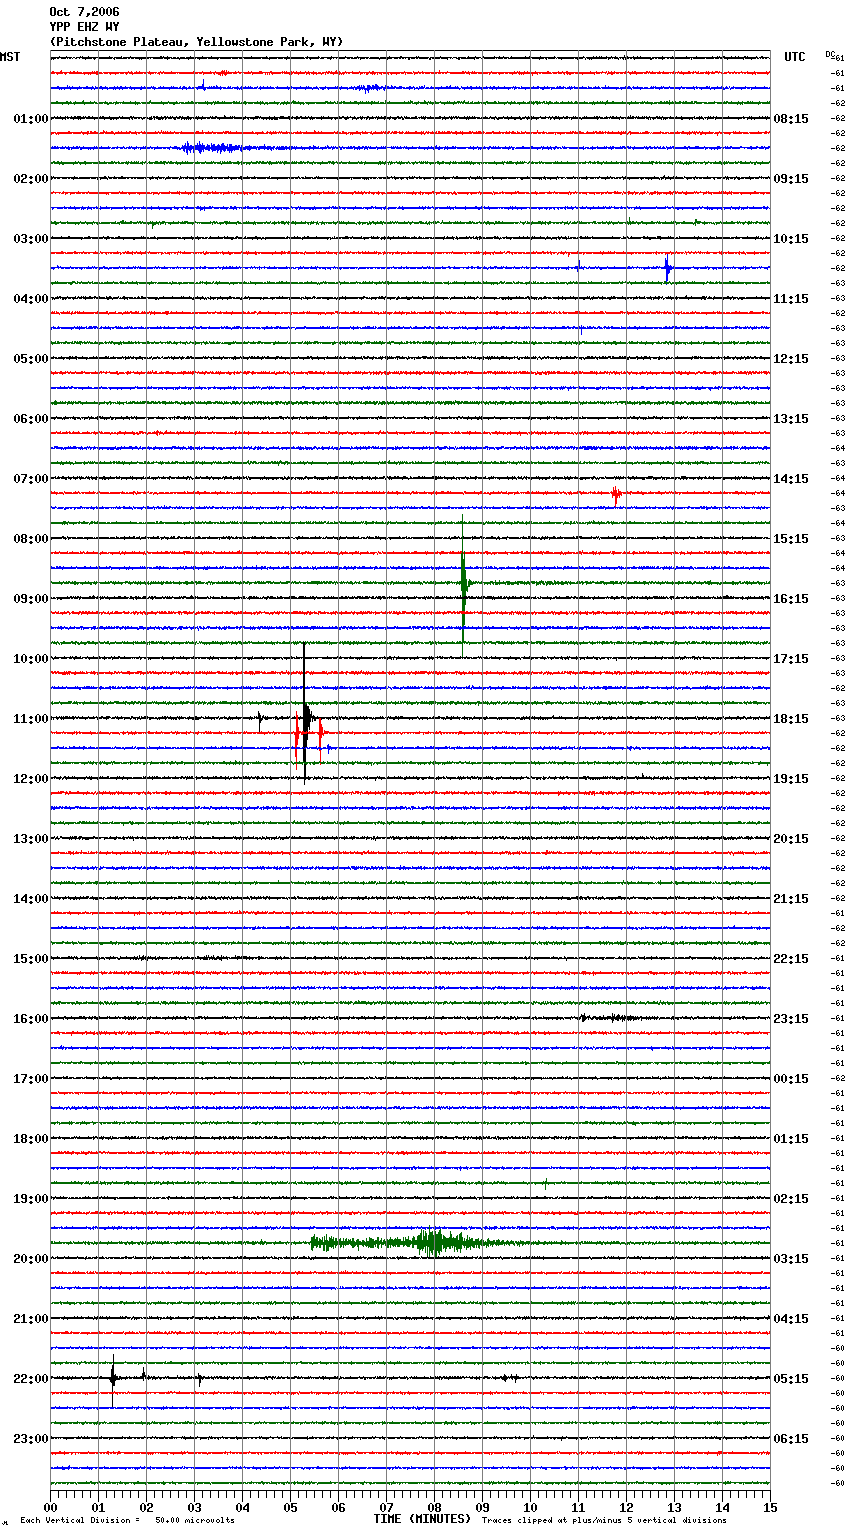Click the red burst on the 07:15 MST trace
Image resolution: width=850 pixels, height=1534 pixels.
click(x=616, y=493)
